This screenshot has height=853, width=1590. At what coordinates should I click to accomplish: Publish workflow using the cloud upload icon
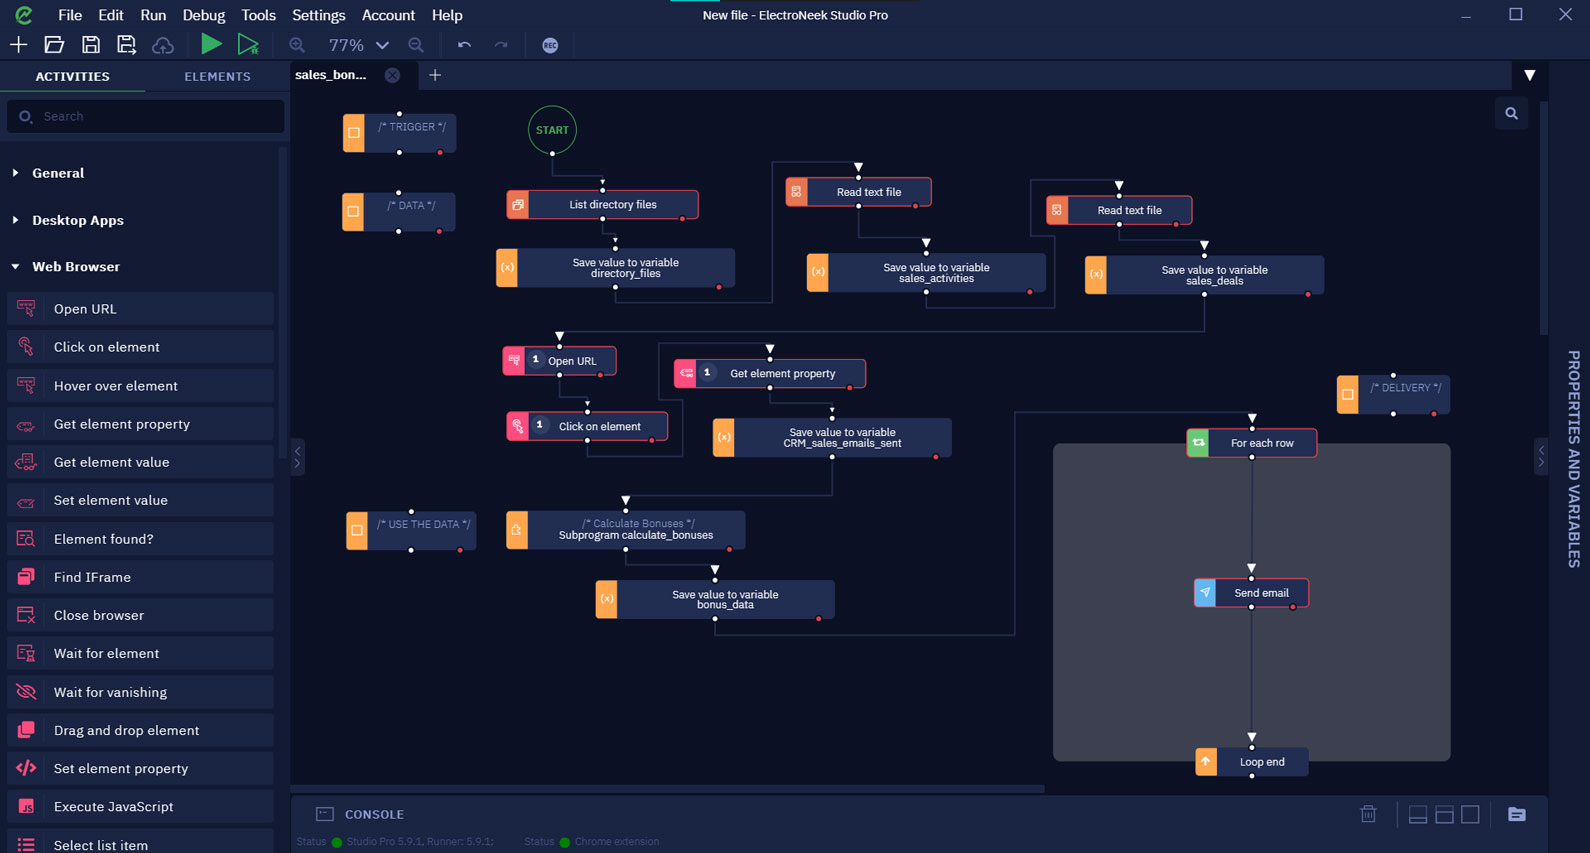click(162, 45)
